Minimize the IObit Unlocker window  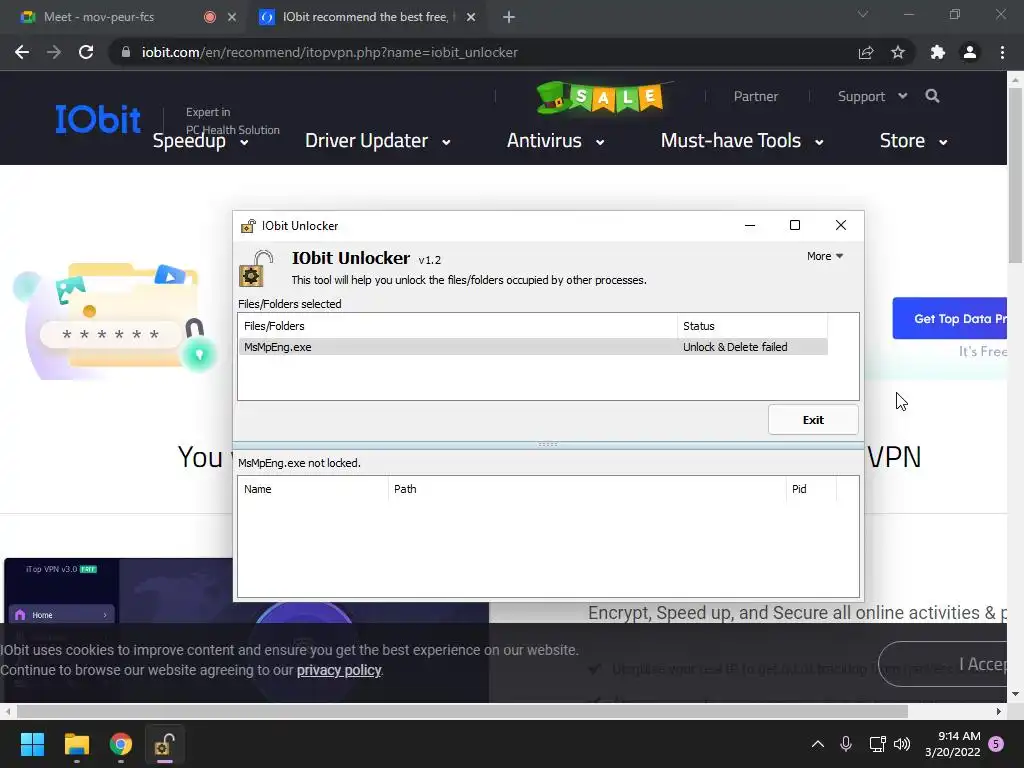750,225
